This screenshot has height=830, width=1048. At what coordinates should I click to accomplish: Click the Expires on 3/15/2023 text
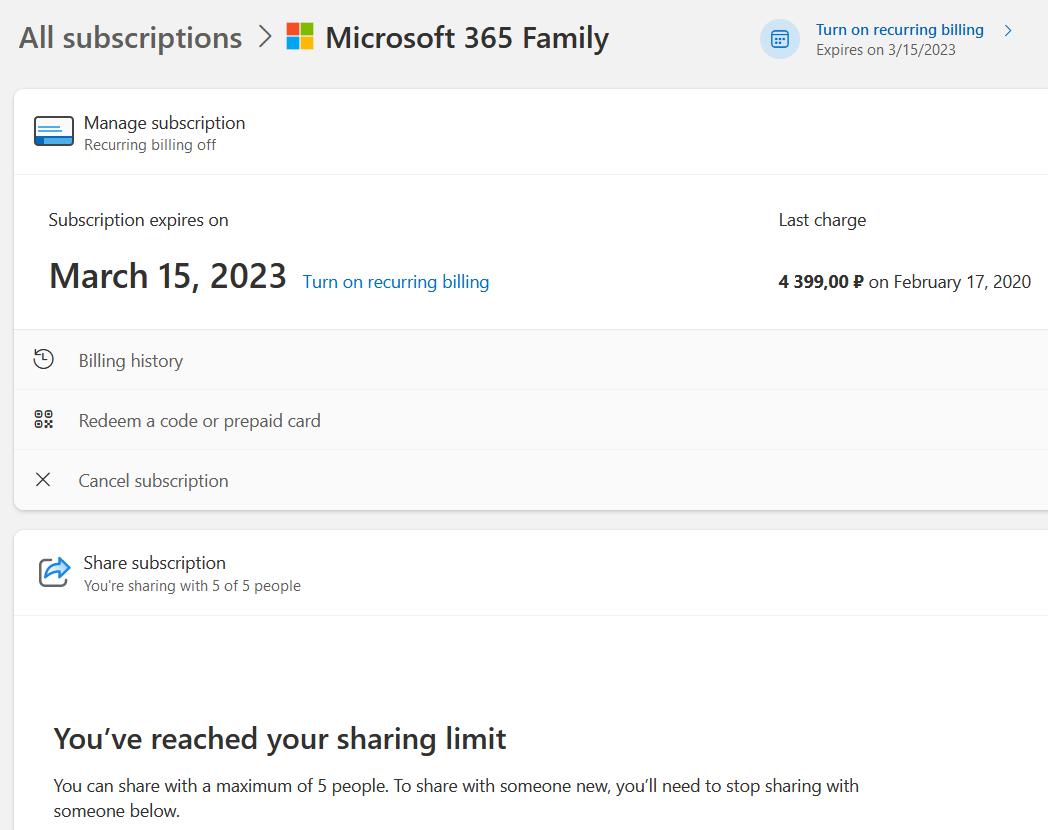coord(886,50)
